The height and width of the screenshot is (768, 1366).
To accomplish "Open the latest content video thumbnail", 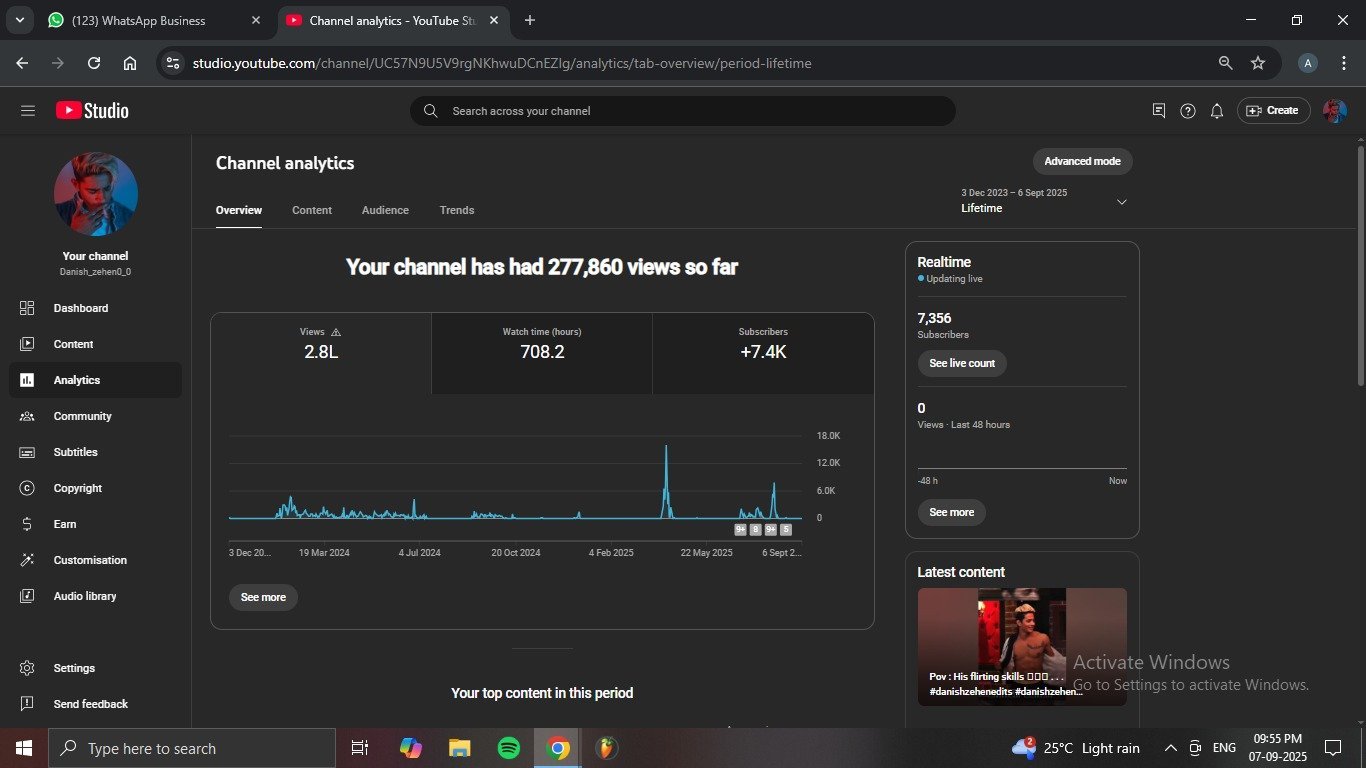I will coord(1021,646).
